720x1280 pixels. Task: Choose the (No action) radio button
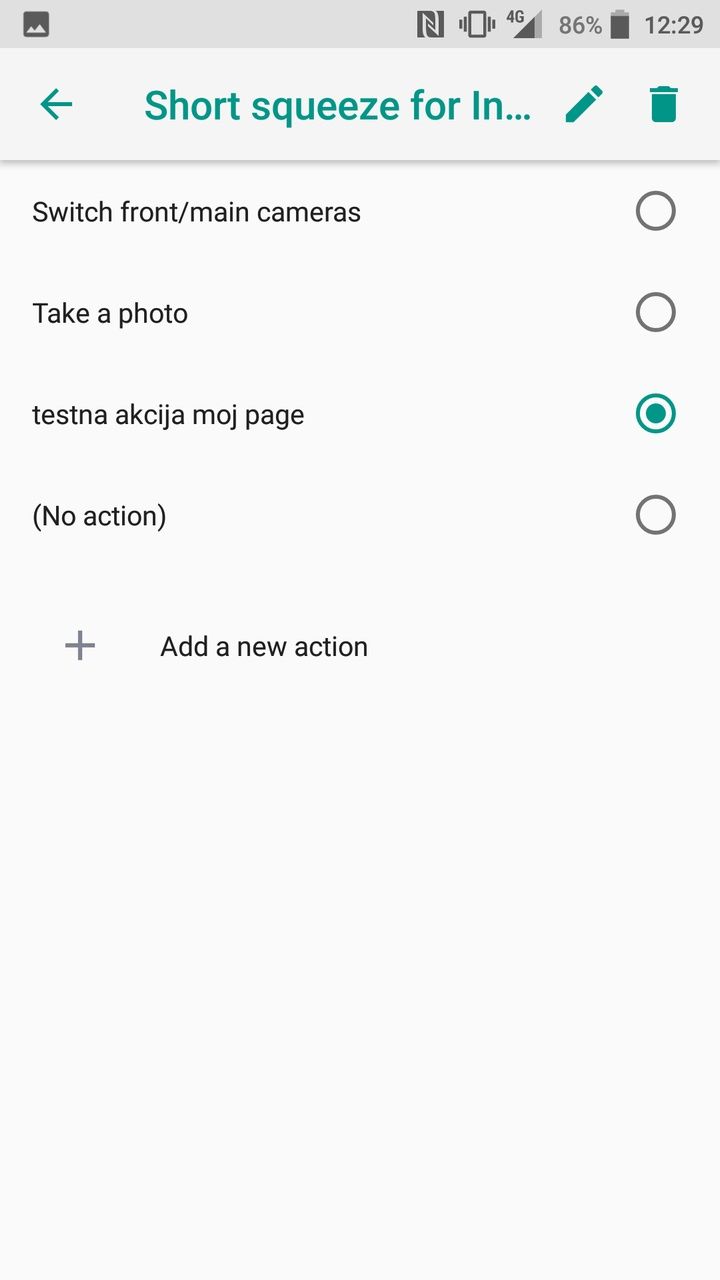pyautogui.click(x=655, y=516)
